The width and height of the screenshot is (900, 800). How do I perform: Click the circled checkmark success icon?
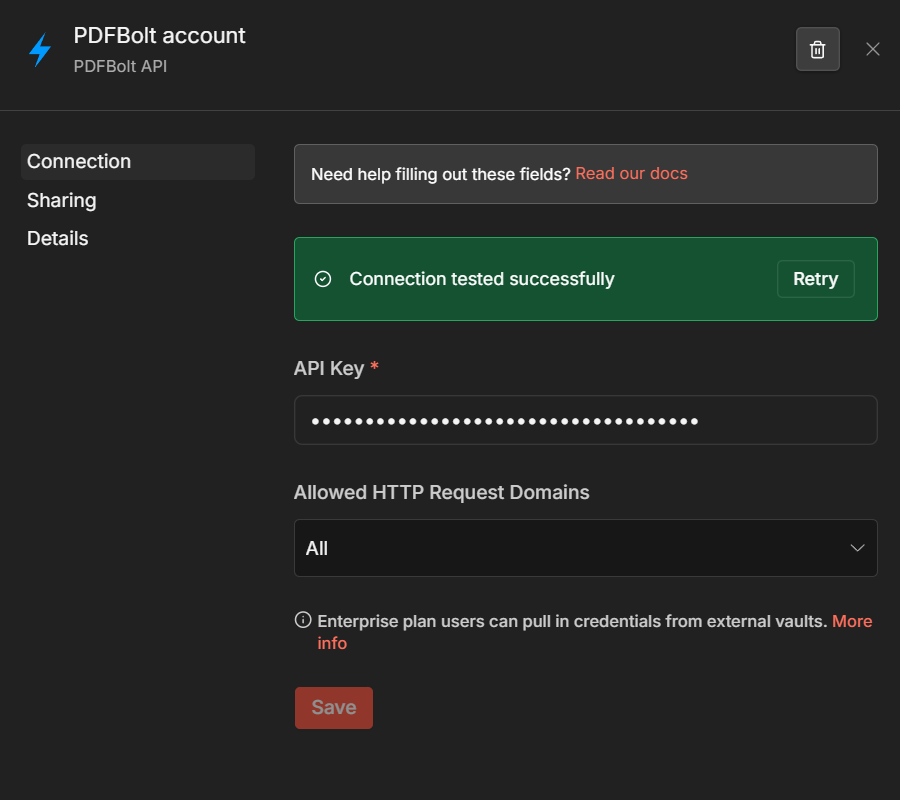click(322, 279)
